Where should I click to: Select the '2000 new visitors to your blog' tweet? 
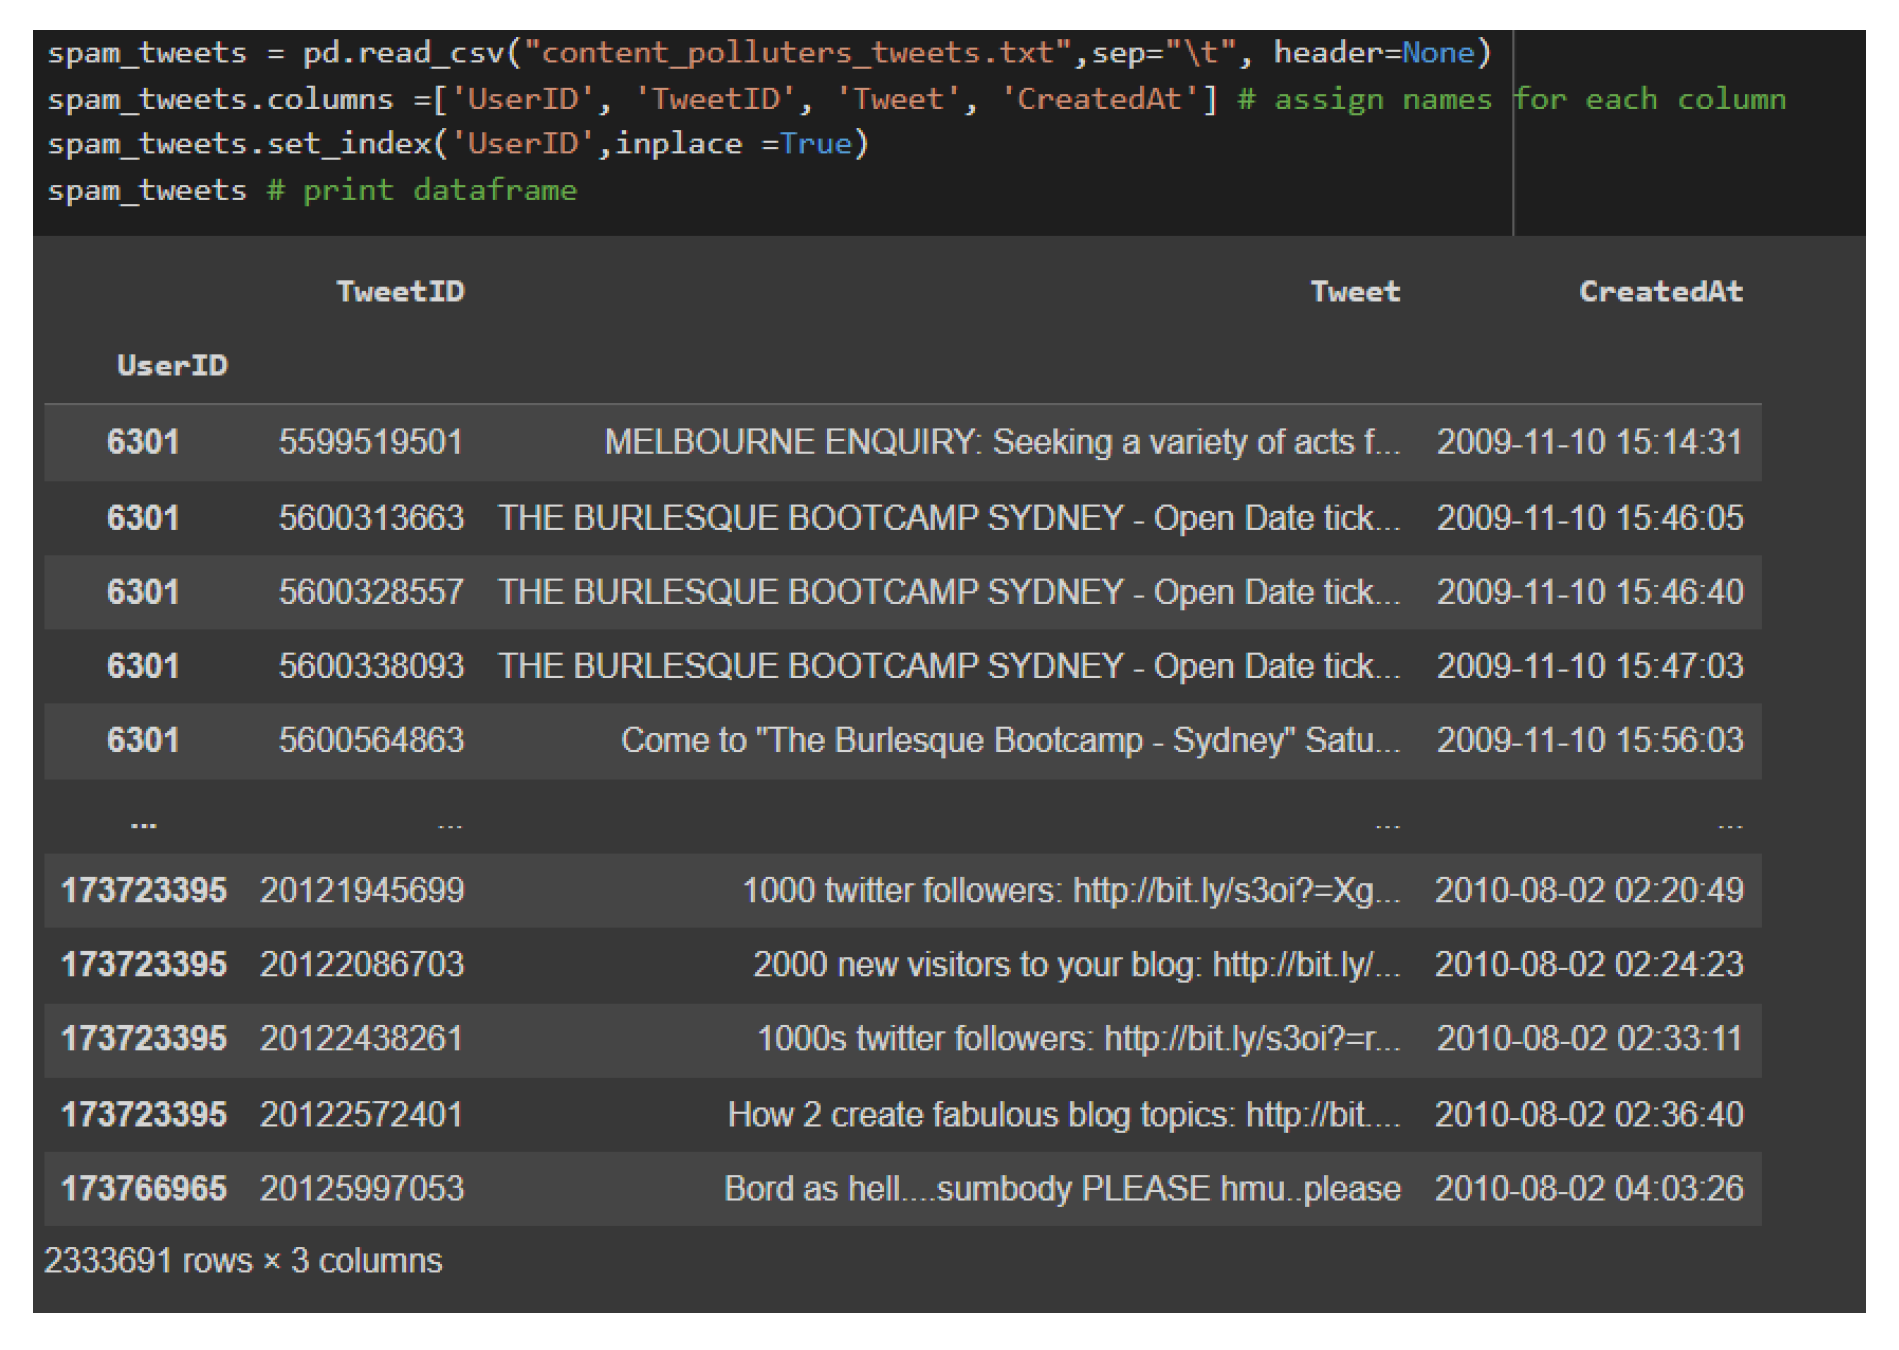click(1076, 964)
